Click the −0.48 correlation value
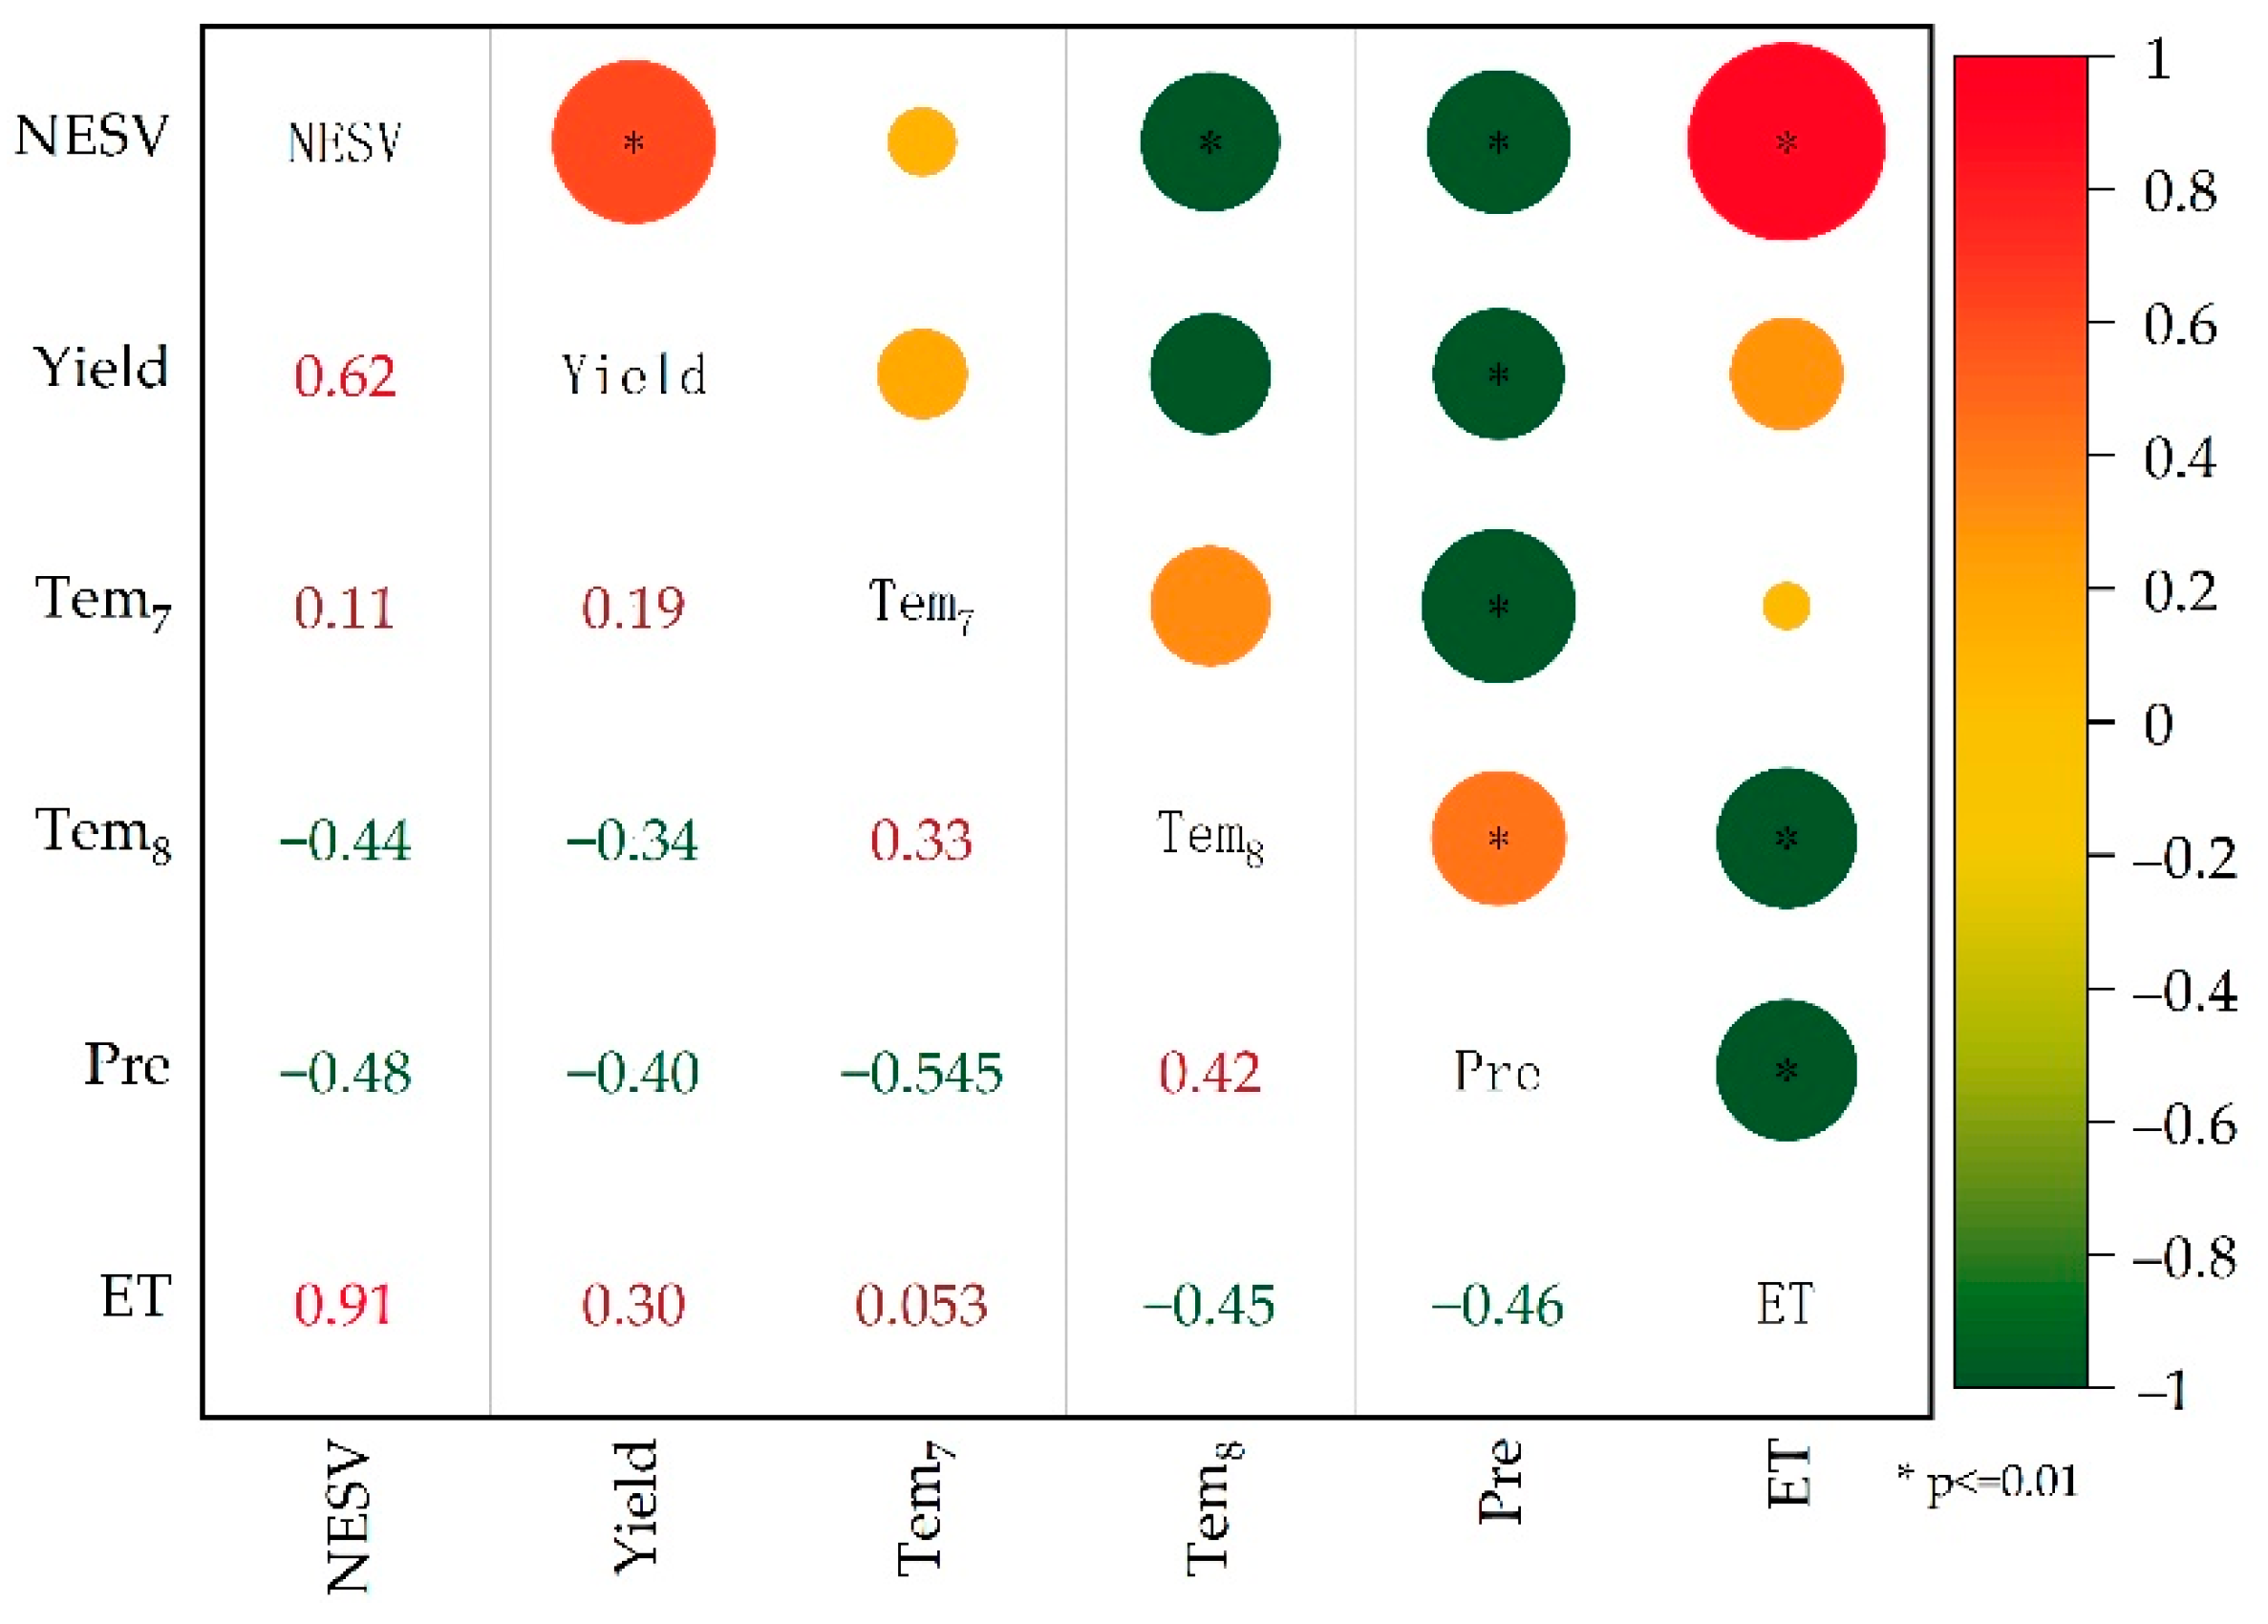The image size is (2268, 1624). click(x=345, y=1073)
